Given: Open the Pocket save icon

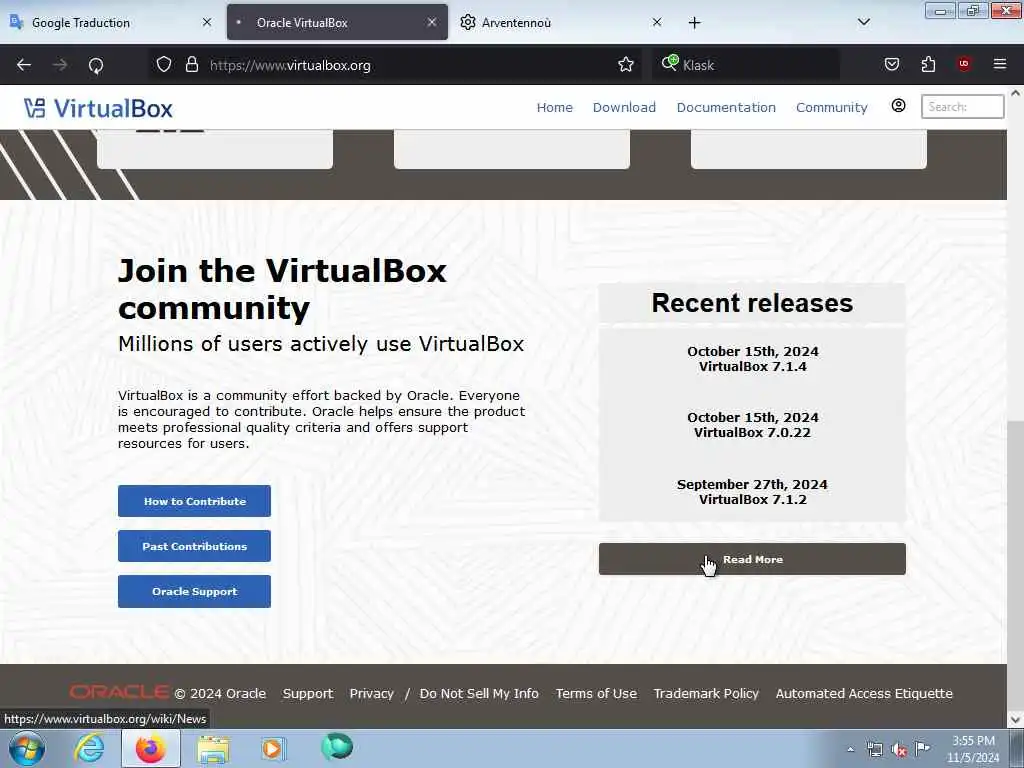Looking at the screenshot, I should (891, 64).
